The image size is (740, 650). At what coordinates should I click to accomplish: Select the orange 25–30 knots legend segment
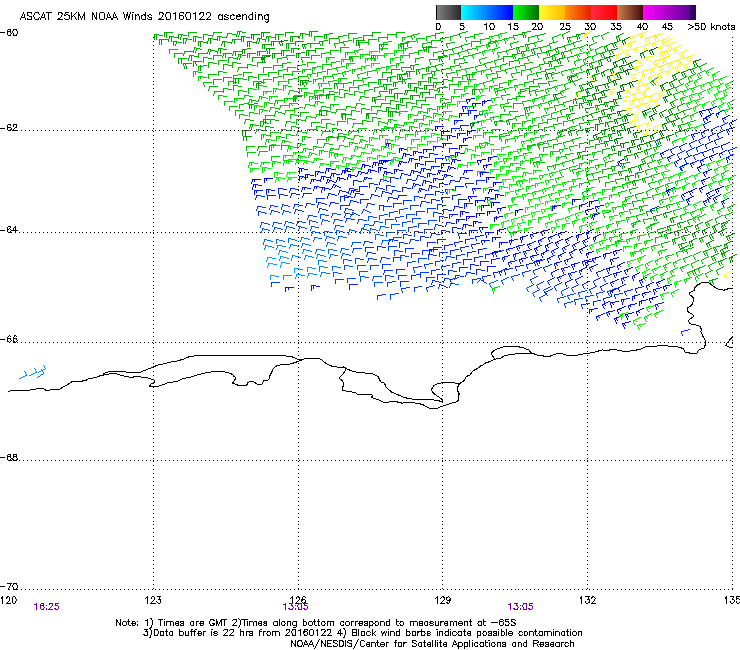click(578, 12)
